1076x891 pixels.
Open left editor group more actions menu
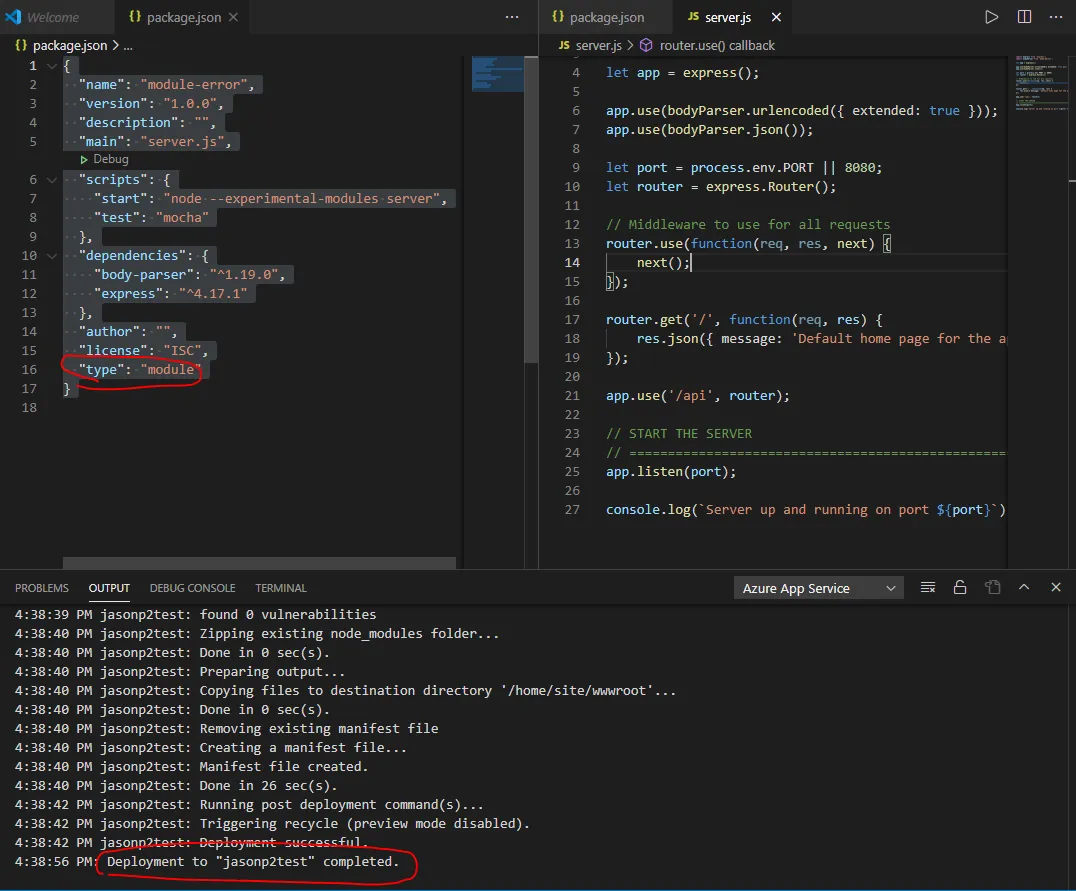pos(512,17)
